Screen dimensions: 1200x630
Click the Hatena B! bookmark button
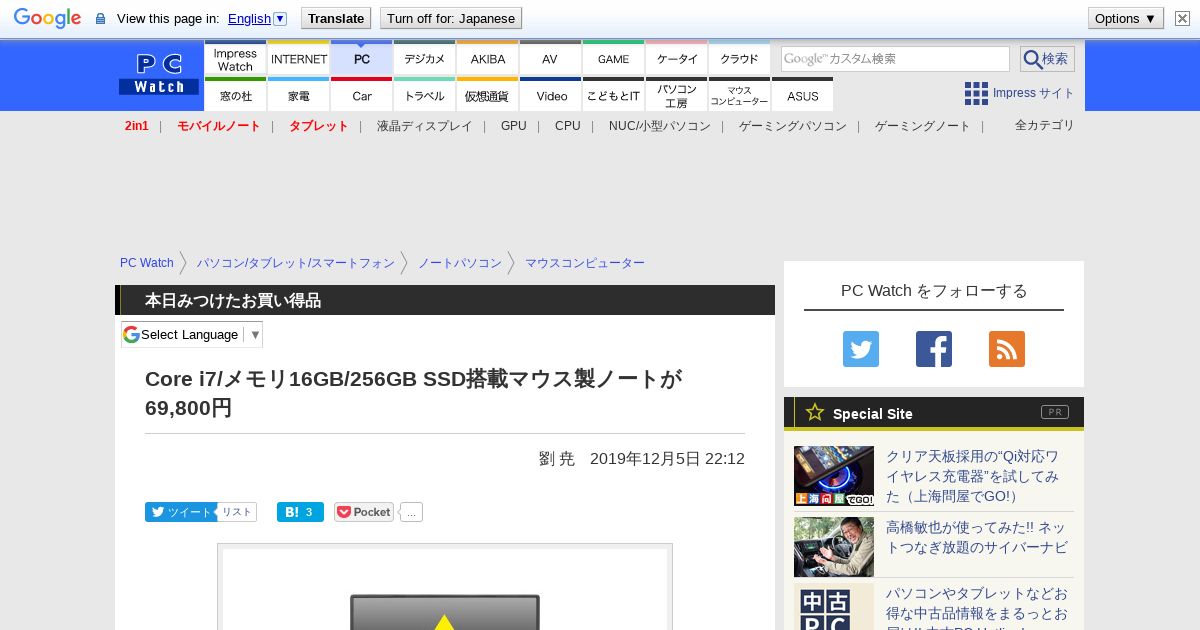coord(300,512)
